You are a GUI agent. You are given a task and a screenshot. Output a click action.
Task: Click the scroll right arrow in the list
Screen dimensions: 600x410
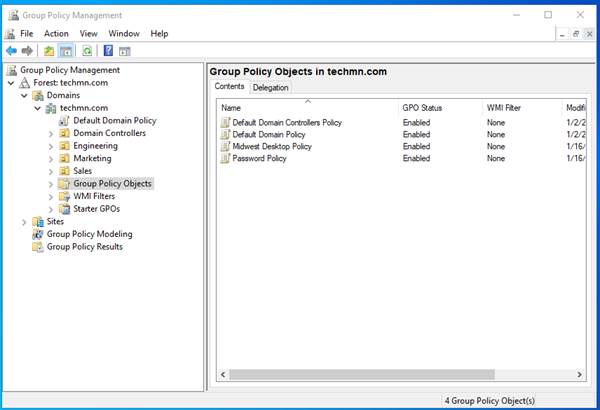click(580, 374)
